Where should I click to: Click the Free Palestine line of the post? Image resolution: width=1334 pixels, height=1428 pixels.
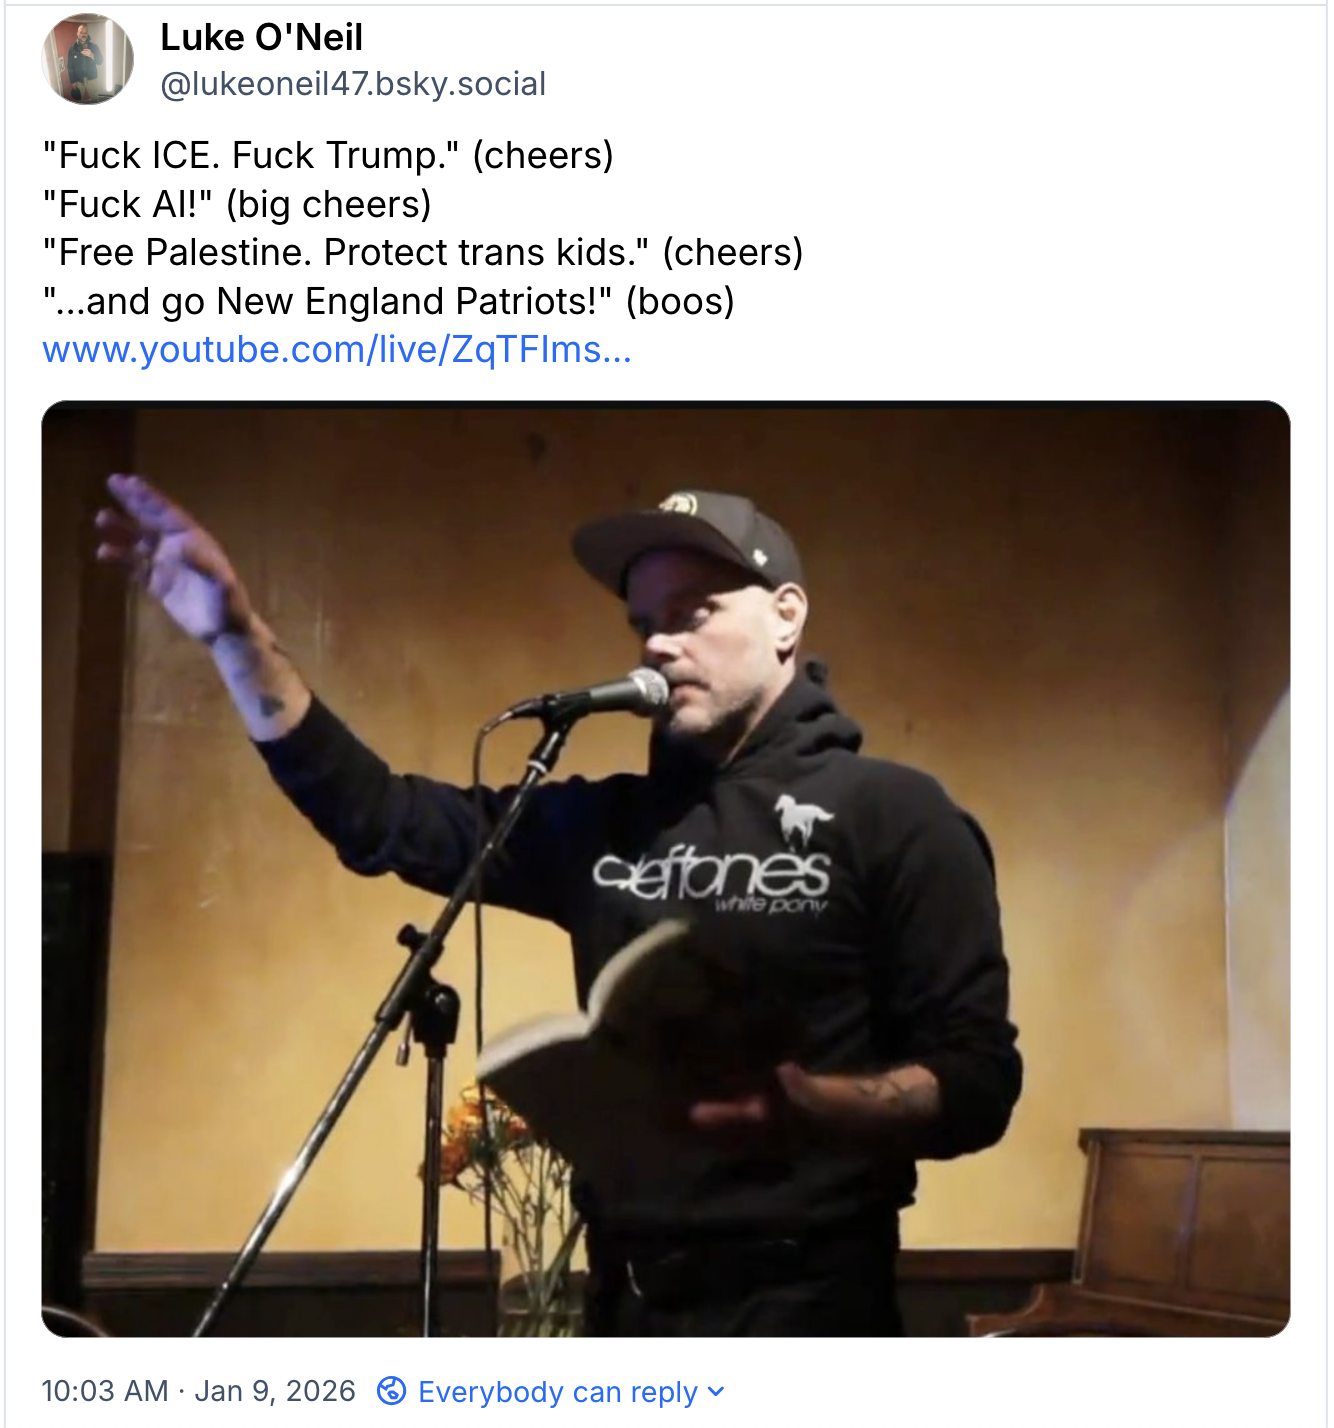[x=423, y=252]
